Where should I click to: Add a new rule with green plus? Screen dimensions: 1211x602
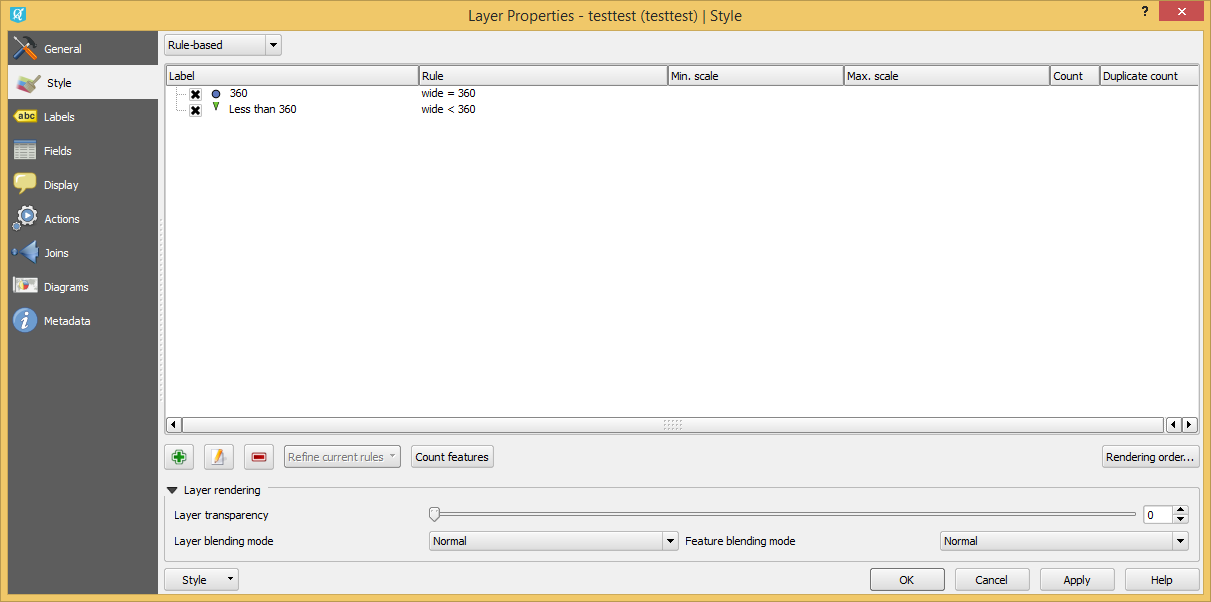pyautogui.click(x=179, y=457)
